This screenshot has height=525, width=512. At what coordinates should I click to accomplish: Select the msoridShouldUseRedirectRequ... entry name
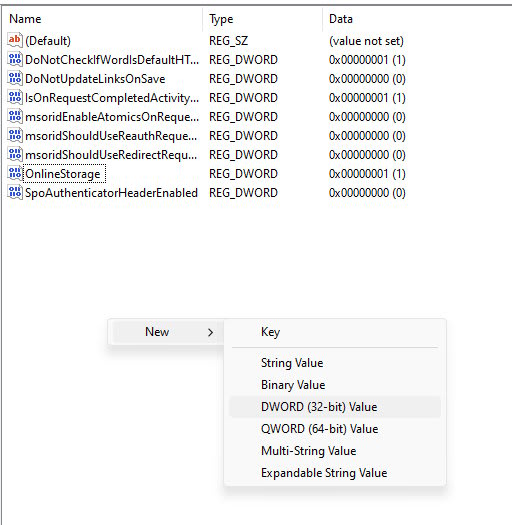point(111,155)
